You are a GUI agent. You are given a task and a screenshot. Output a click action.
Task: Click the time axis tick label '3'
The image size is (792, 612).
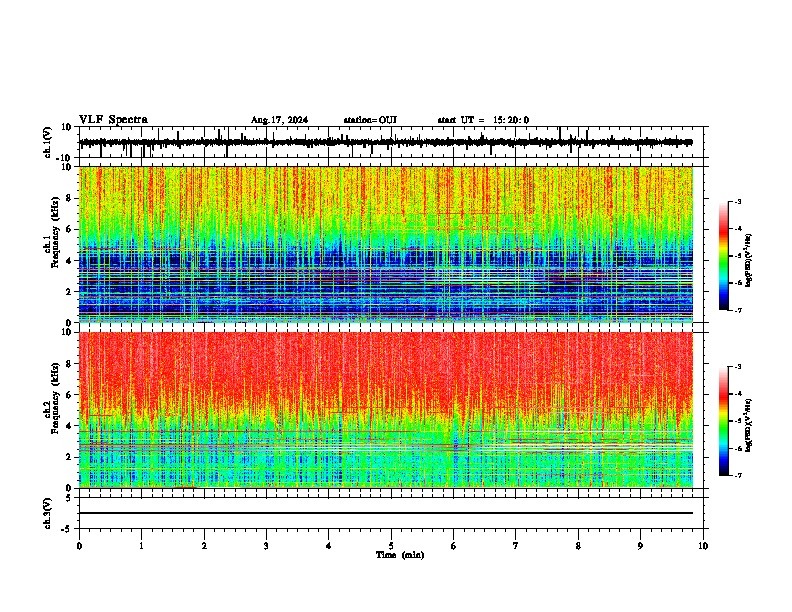[266, 546]
